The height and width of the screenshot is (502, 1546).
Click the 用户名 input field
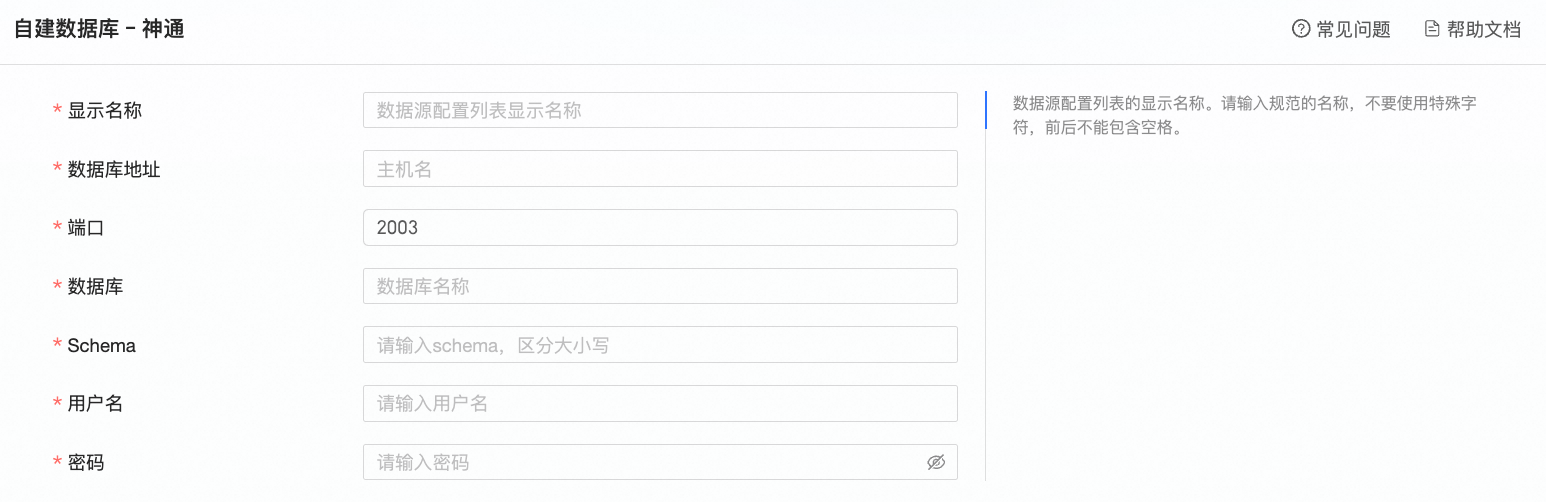(x=660, y=404)
